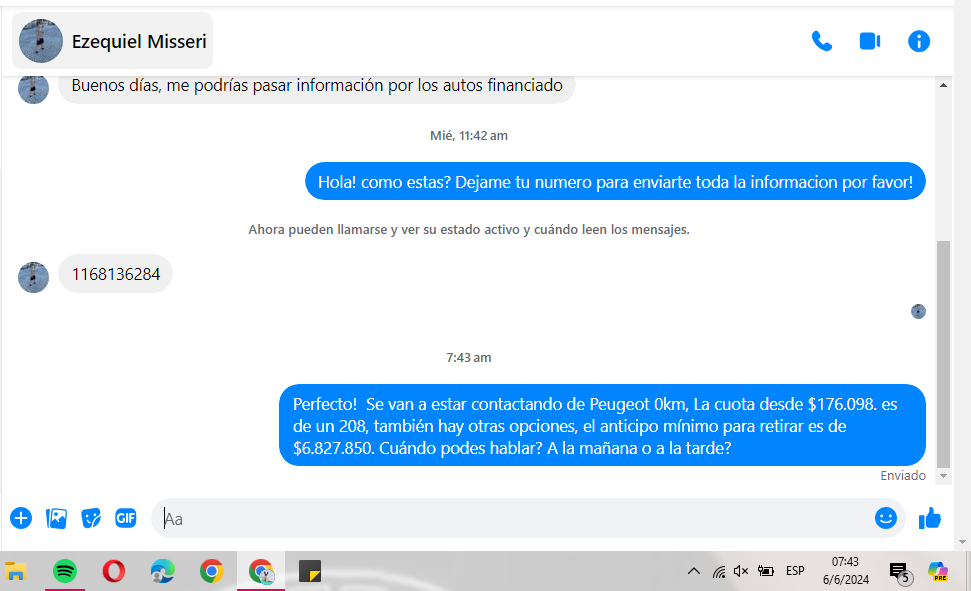Viewport: 971px width, 591px height.
Task: Click the 'Enviado' status label
Action: point(903,476)
